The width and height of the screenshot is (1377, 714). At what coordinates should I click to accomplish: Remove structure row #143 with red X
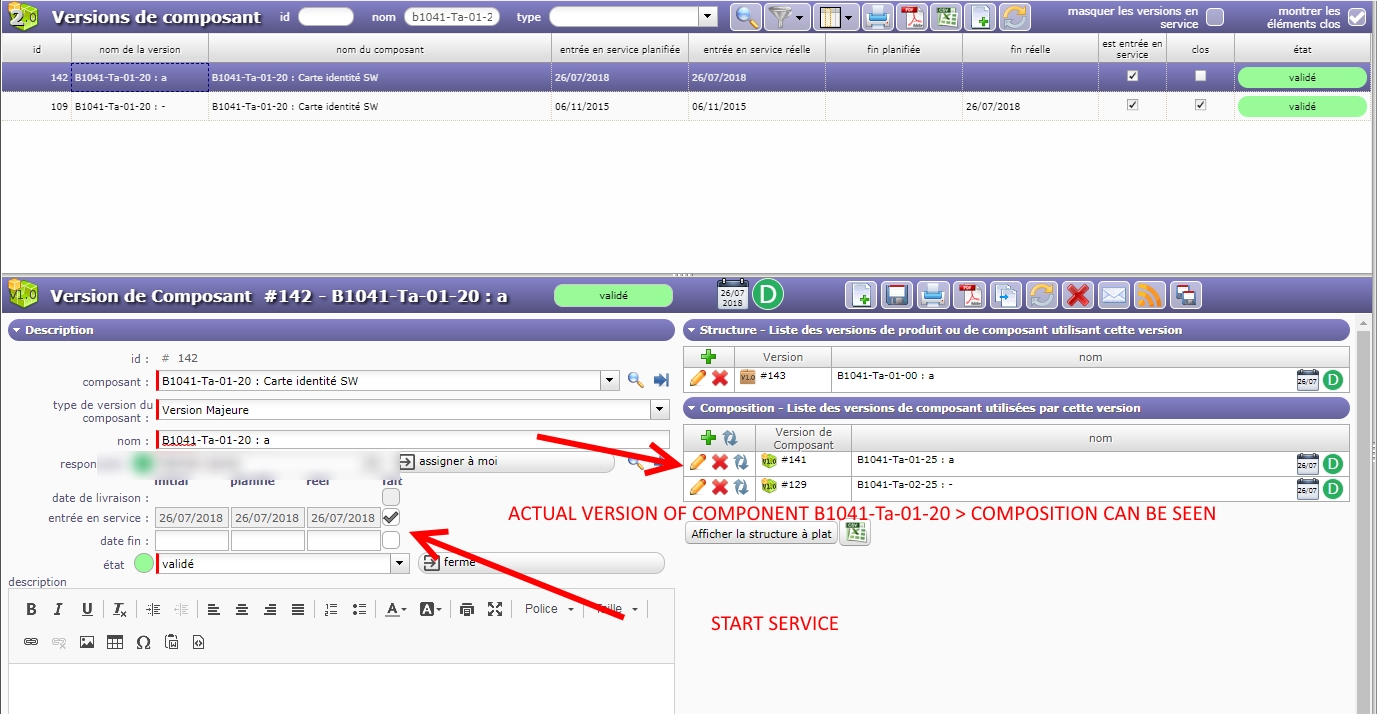click(x=719, y=379)
